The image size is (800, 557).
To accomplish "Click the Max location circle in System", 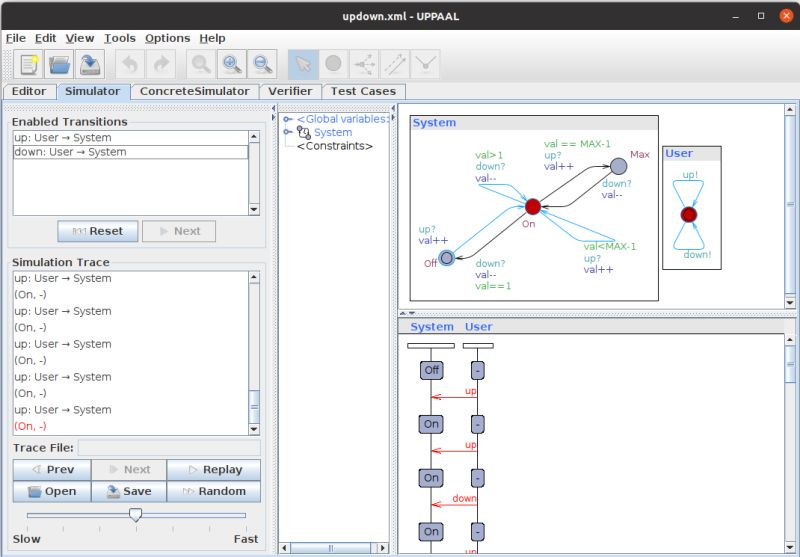I will (x=618, y=166).
